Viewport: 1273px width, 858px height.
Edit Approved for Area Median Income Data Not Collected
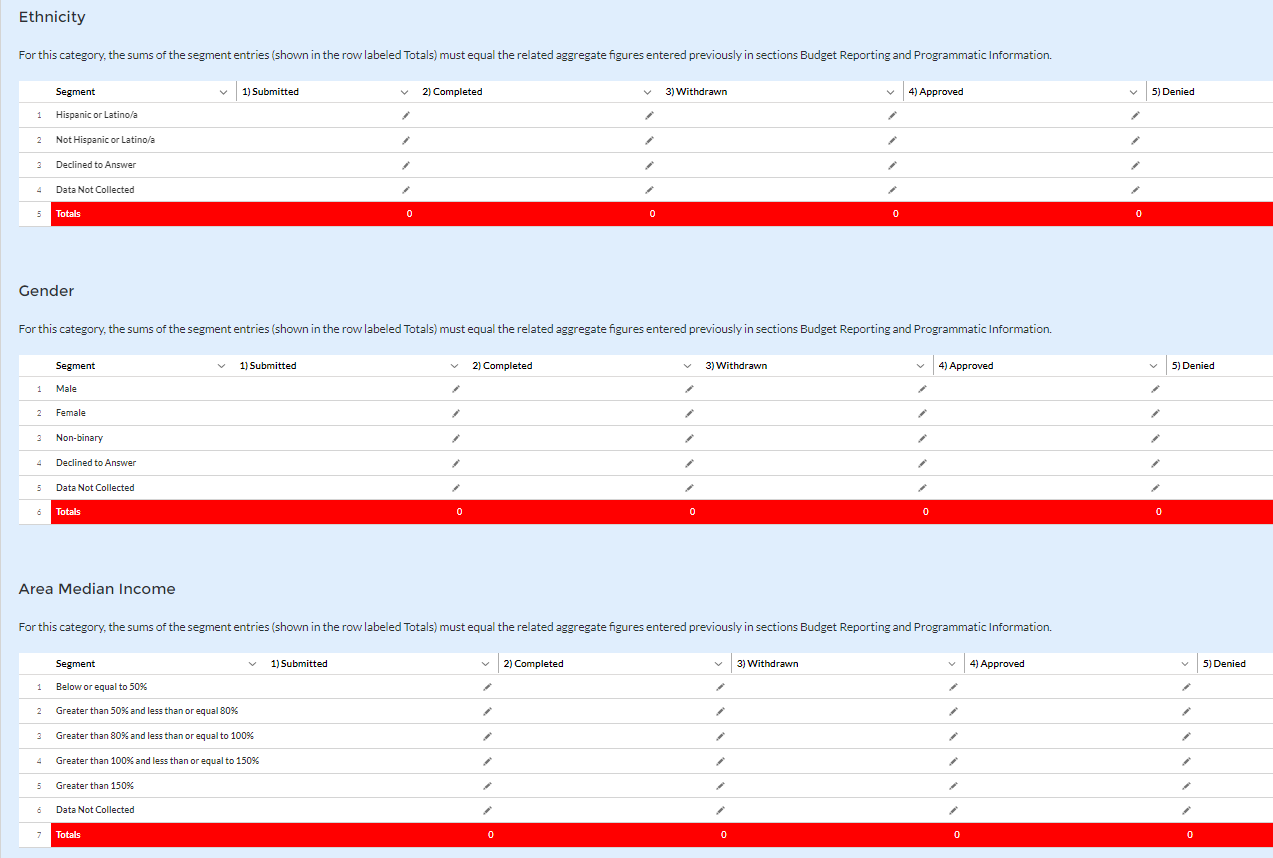(1186, 810)
